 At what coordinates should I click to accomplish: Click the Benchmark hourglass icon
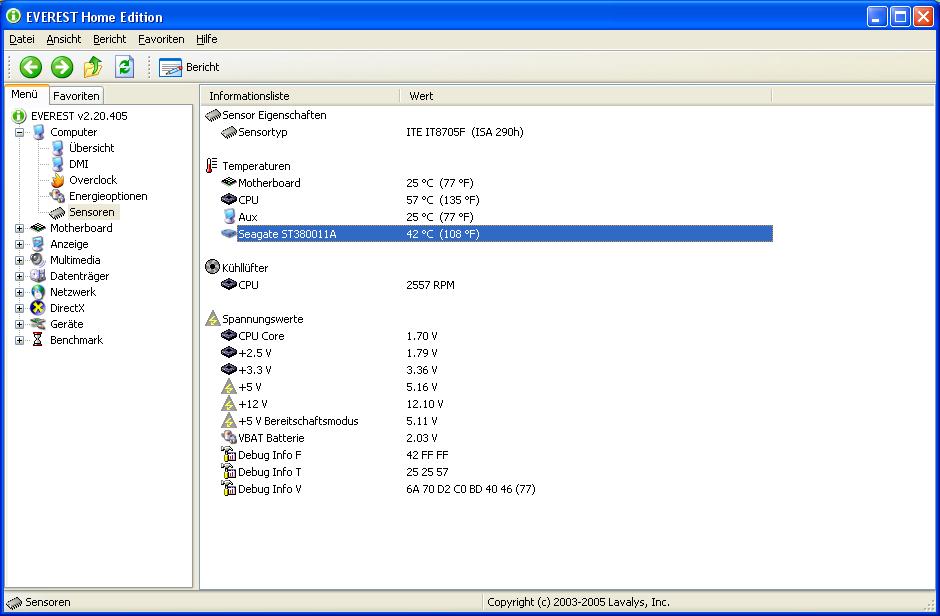point(38,340)
